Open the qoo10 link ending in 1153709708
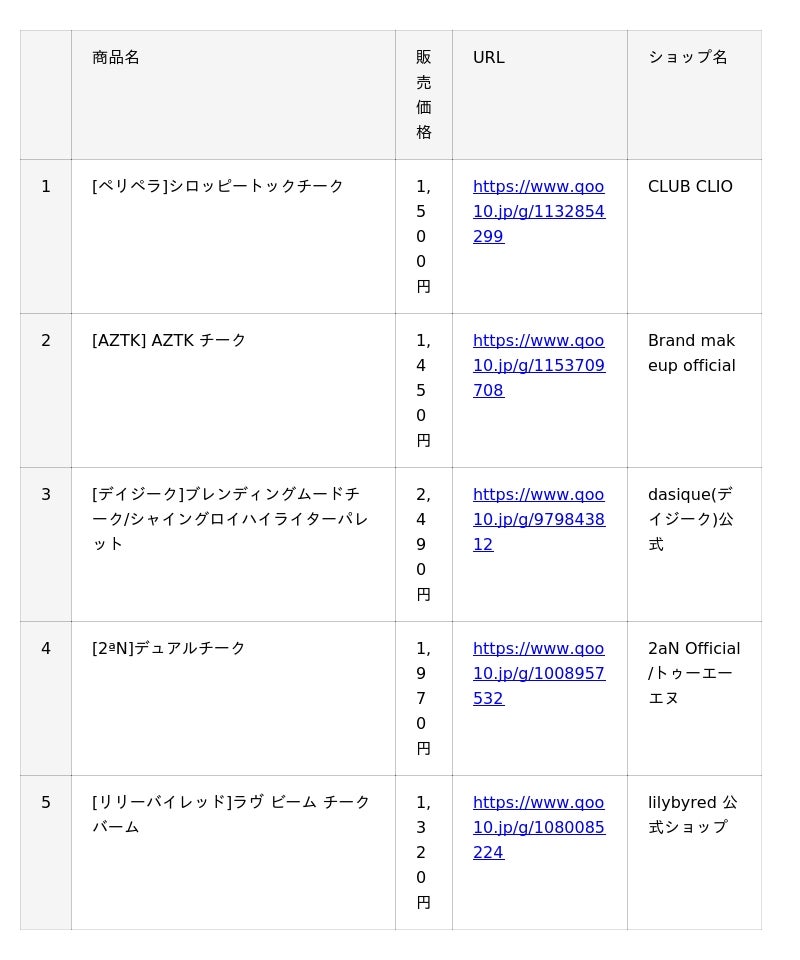The width and height of the screenshot is (800, 960). point(538,365)
